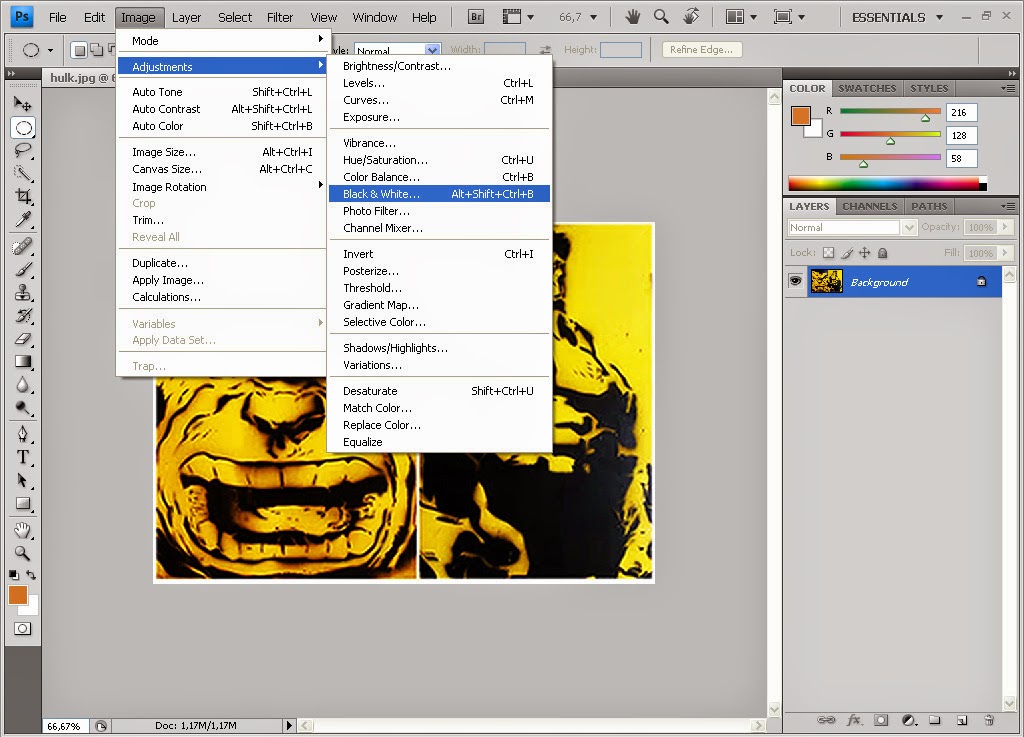Select the Healing Brush tool
1024x737 pixels.
(x=23, y=246)
